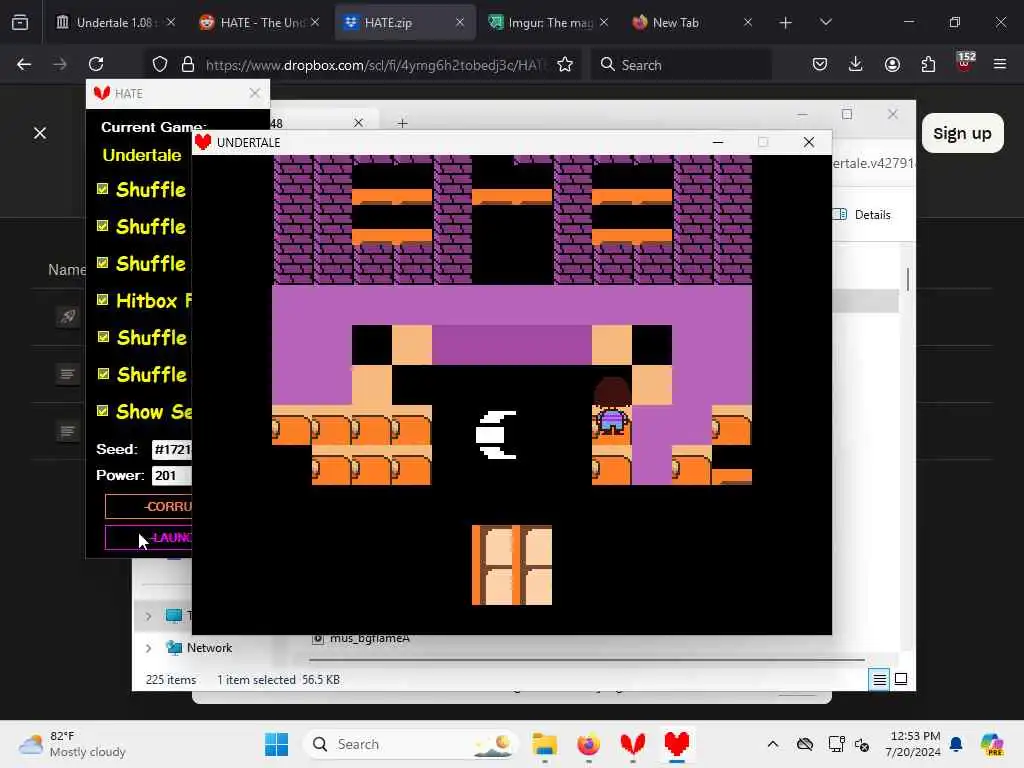Screen dimensions: 1024x768
Task: Toggle the second Shuffle checkbox in HATE
Action: point(103,226)
